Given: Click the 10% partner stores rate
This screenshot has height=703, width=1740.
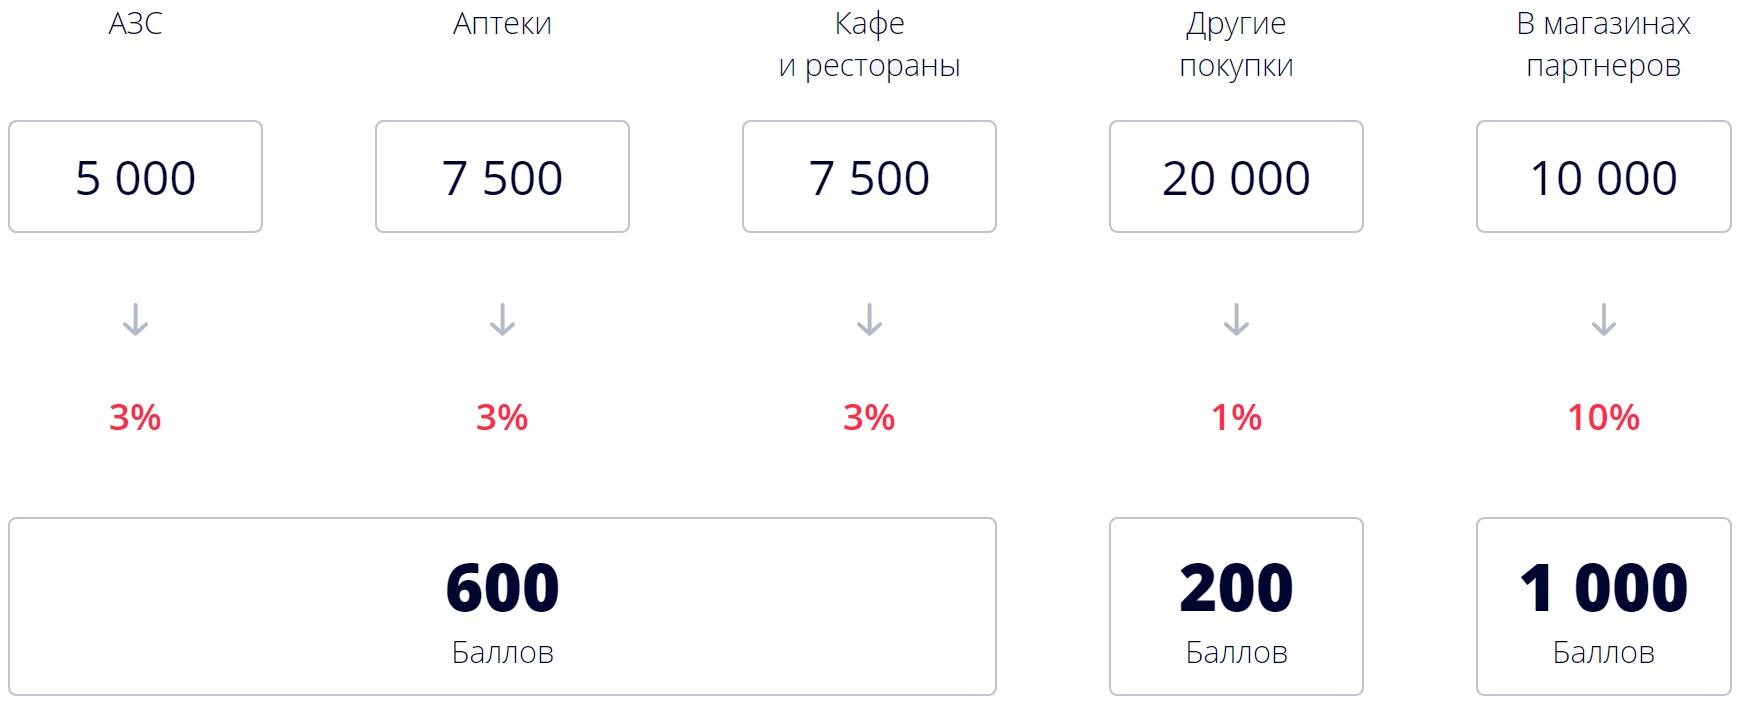Looking at the screenshot, I should point(1603,417).
